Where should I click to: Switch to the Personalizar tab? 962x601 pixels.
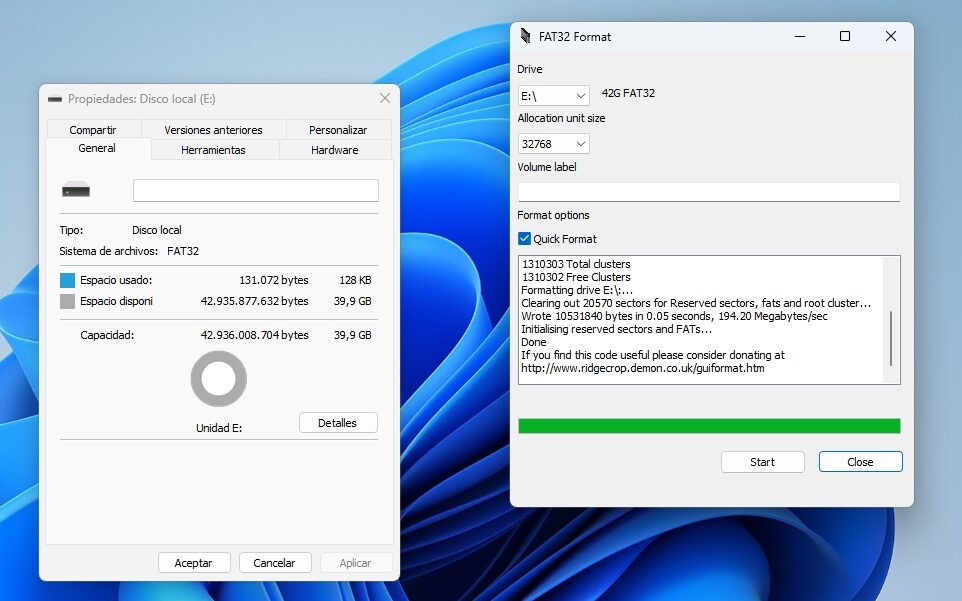338,129
